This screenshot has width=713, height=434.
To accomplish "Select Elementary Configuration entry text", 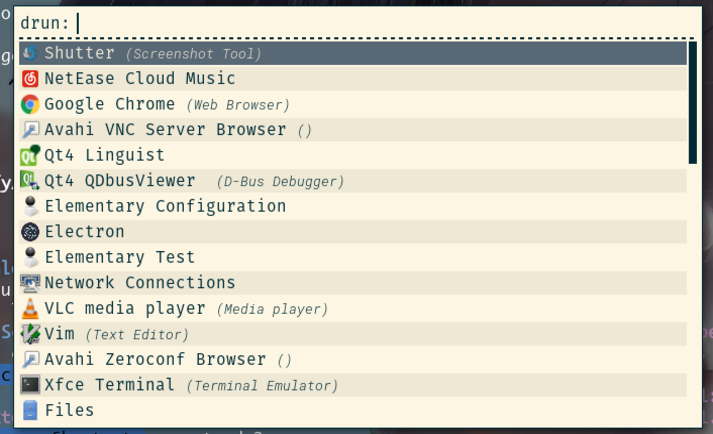I will (x=166, y=206).
